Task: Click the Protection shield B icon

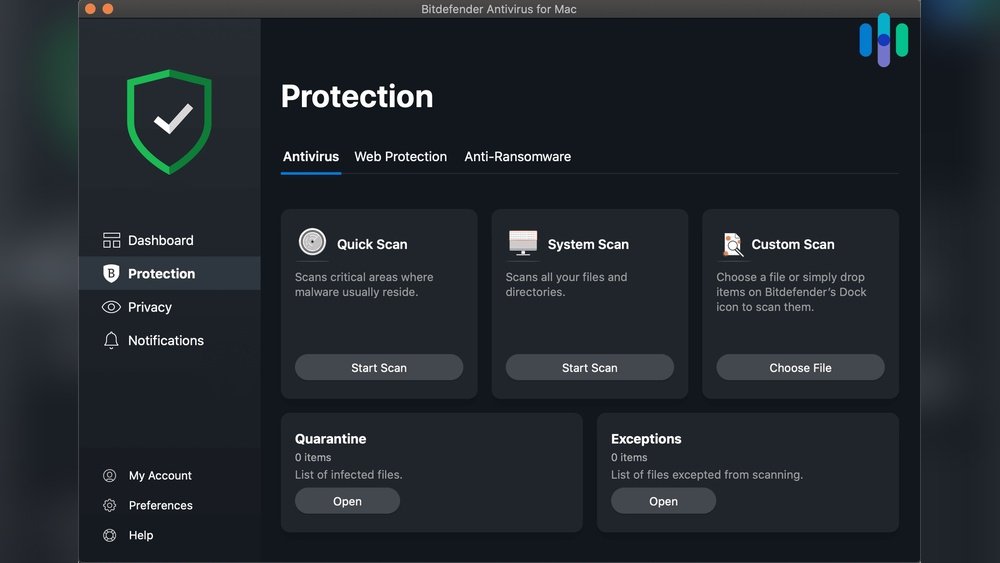Action: click(111, 274)
